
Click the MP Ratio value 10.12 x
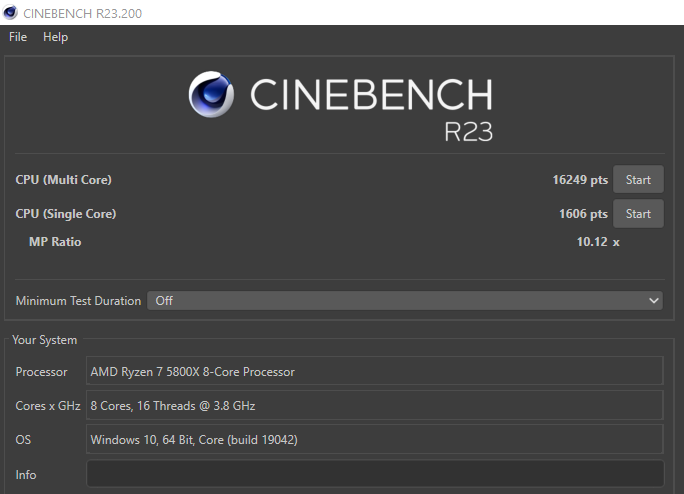coord(598,242)
